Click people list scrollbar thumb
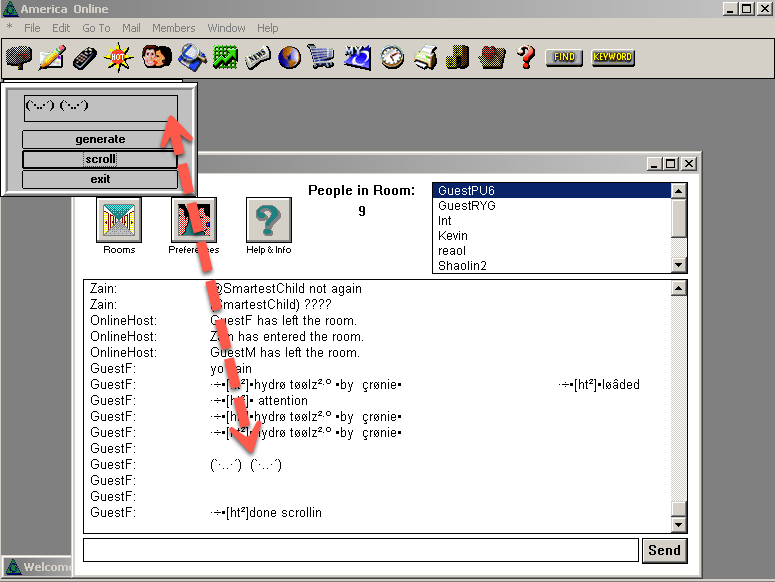775x582 pixels. (x=679, y=218)
